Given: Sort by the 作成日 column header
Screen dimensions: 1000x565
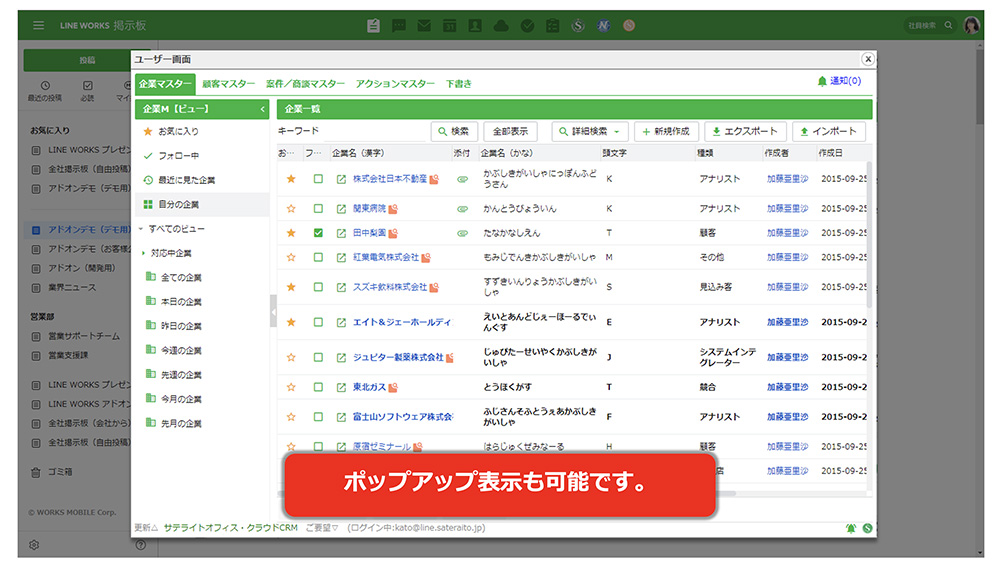Looking at the screenshot, I should click(830, 153).
